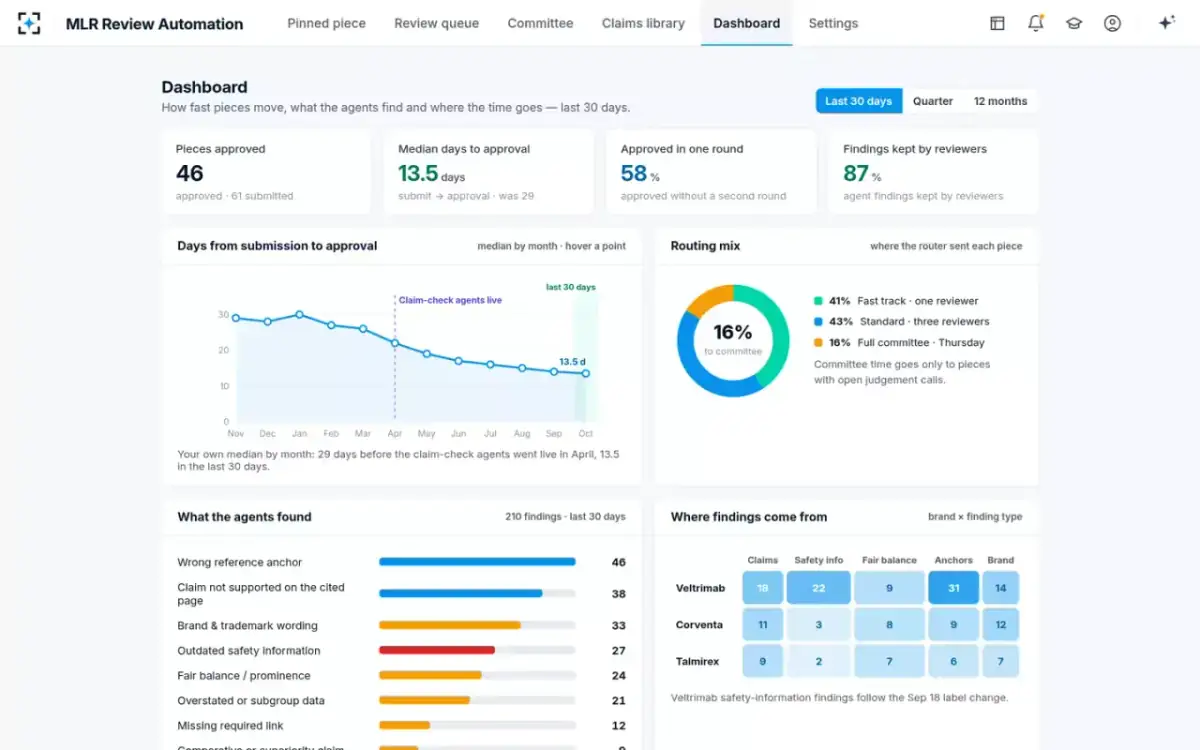Click the Median days to approval card
The width and height of the screenshot is (1200, 750).
[x=488, y=172]
